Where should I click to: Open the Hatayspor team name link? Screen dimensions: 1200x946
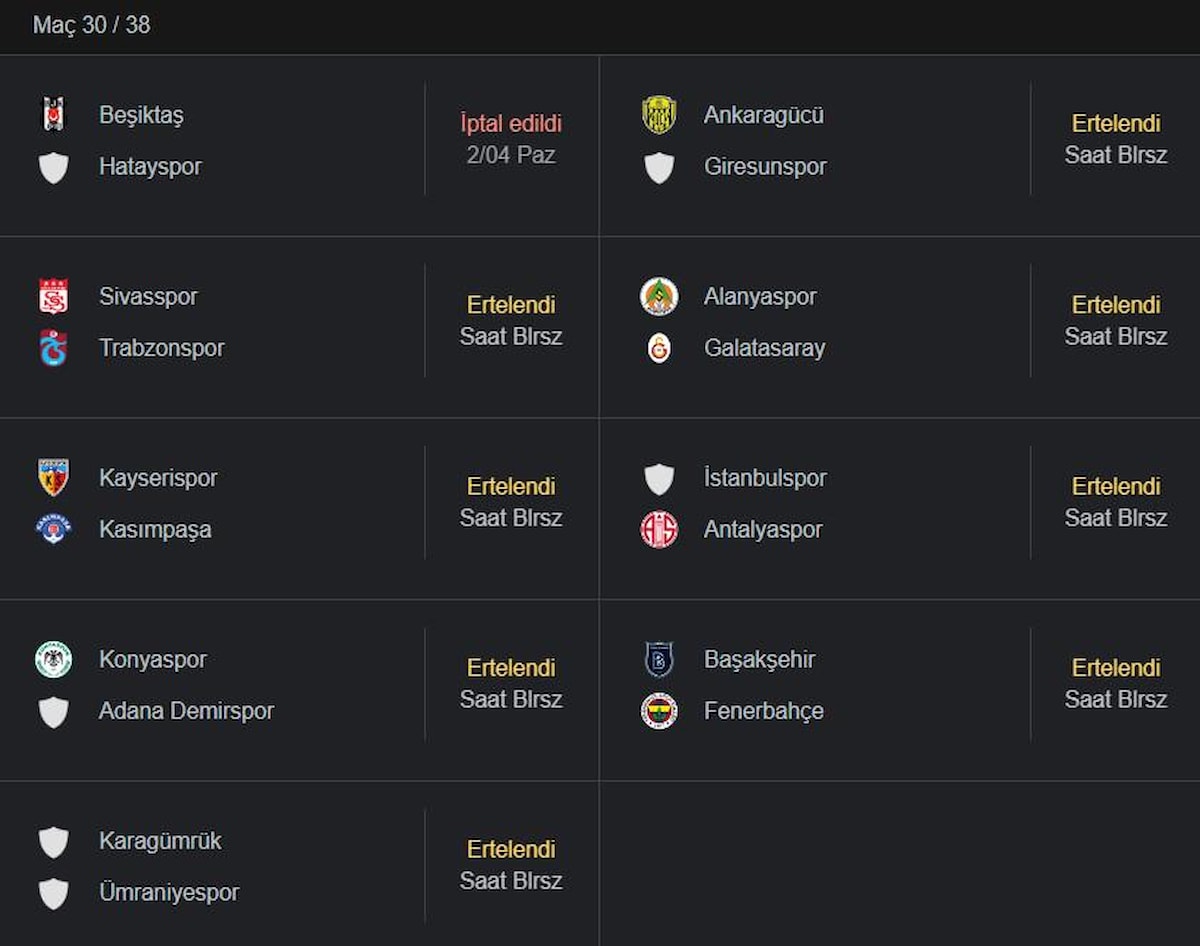[150, 167]
